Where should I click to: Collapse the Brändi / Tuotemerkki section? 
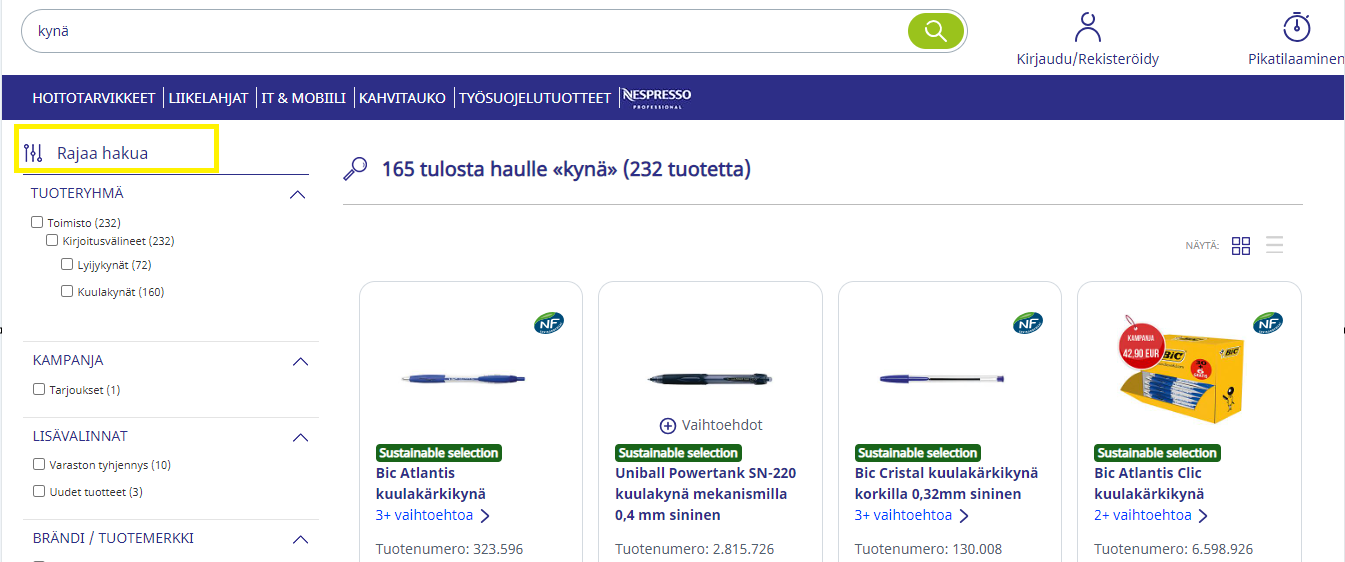pyautogui.click(x=300, y=539)
